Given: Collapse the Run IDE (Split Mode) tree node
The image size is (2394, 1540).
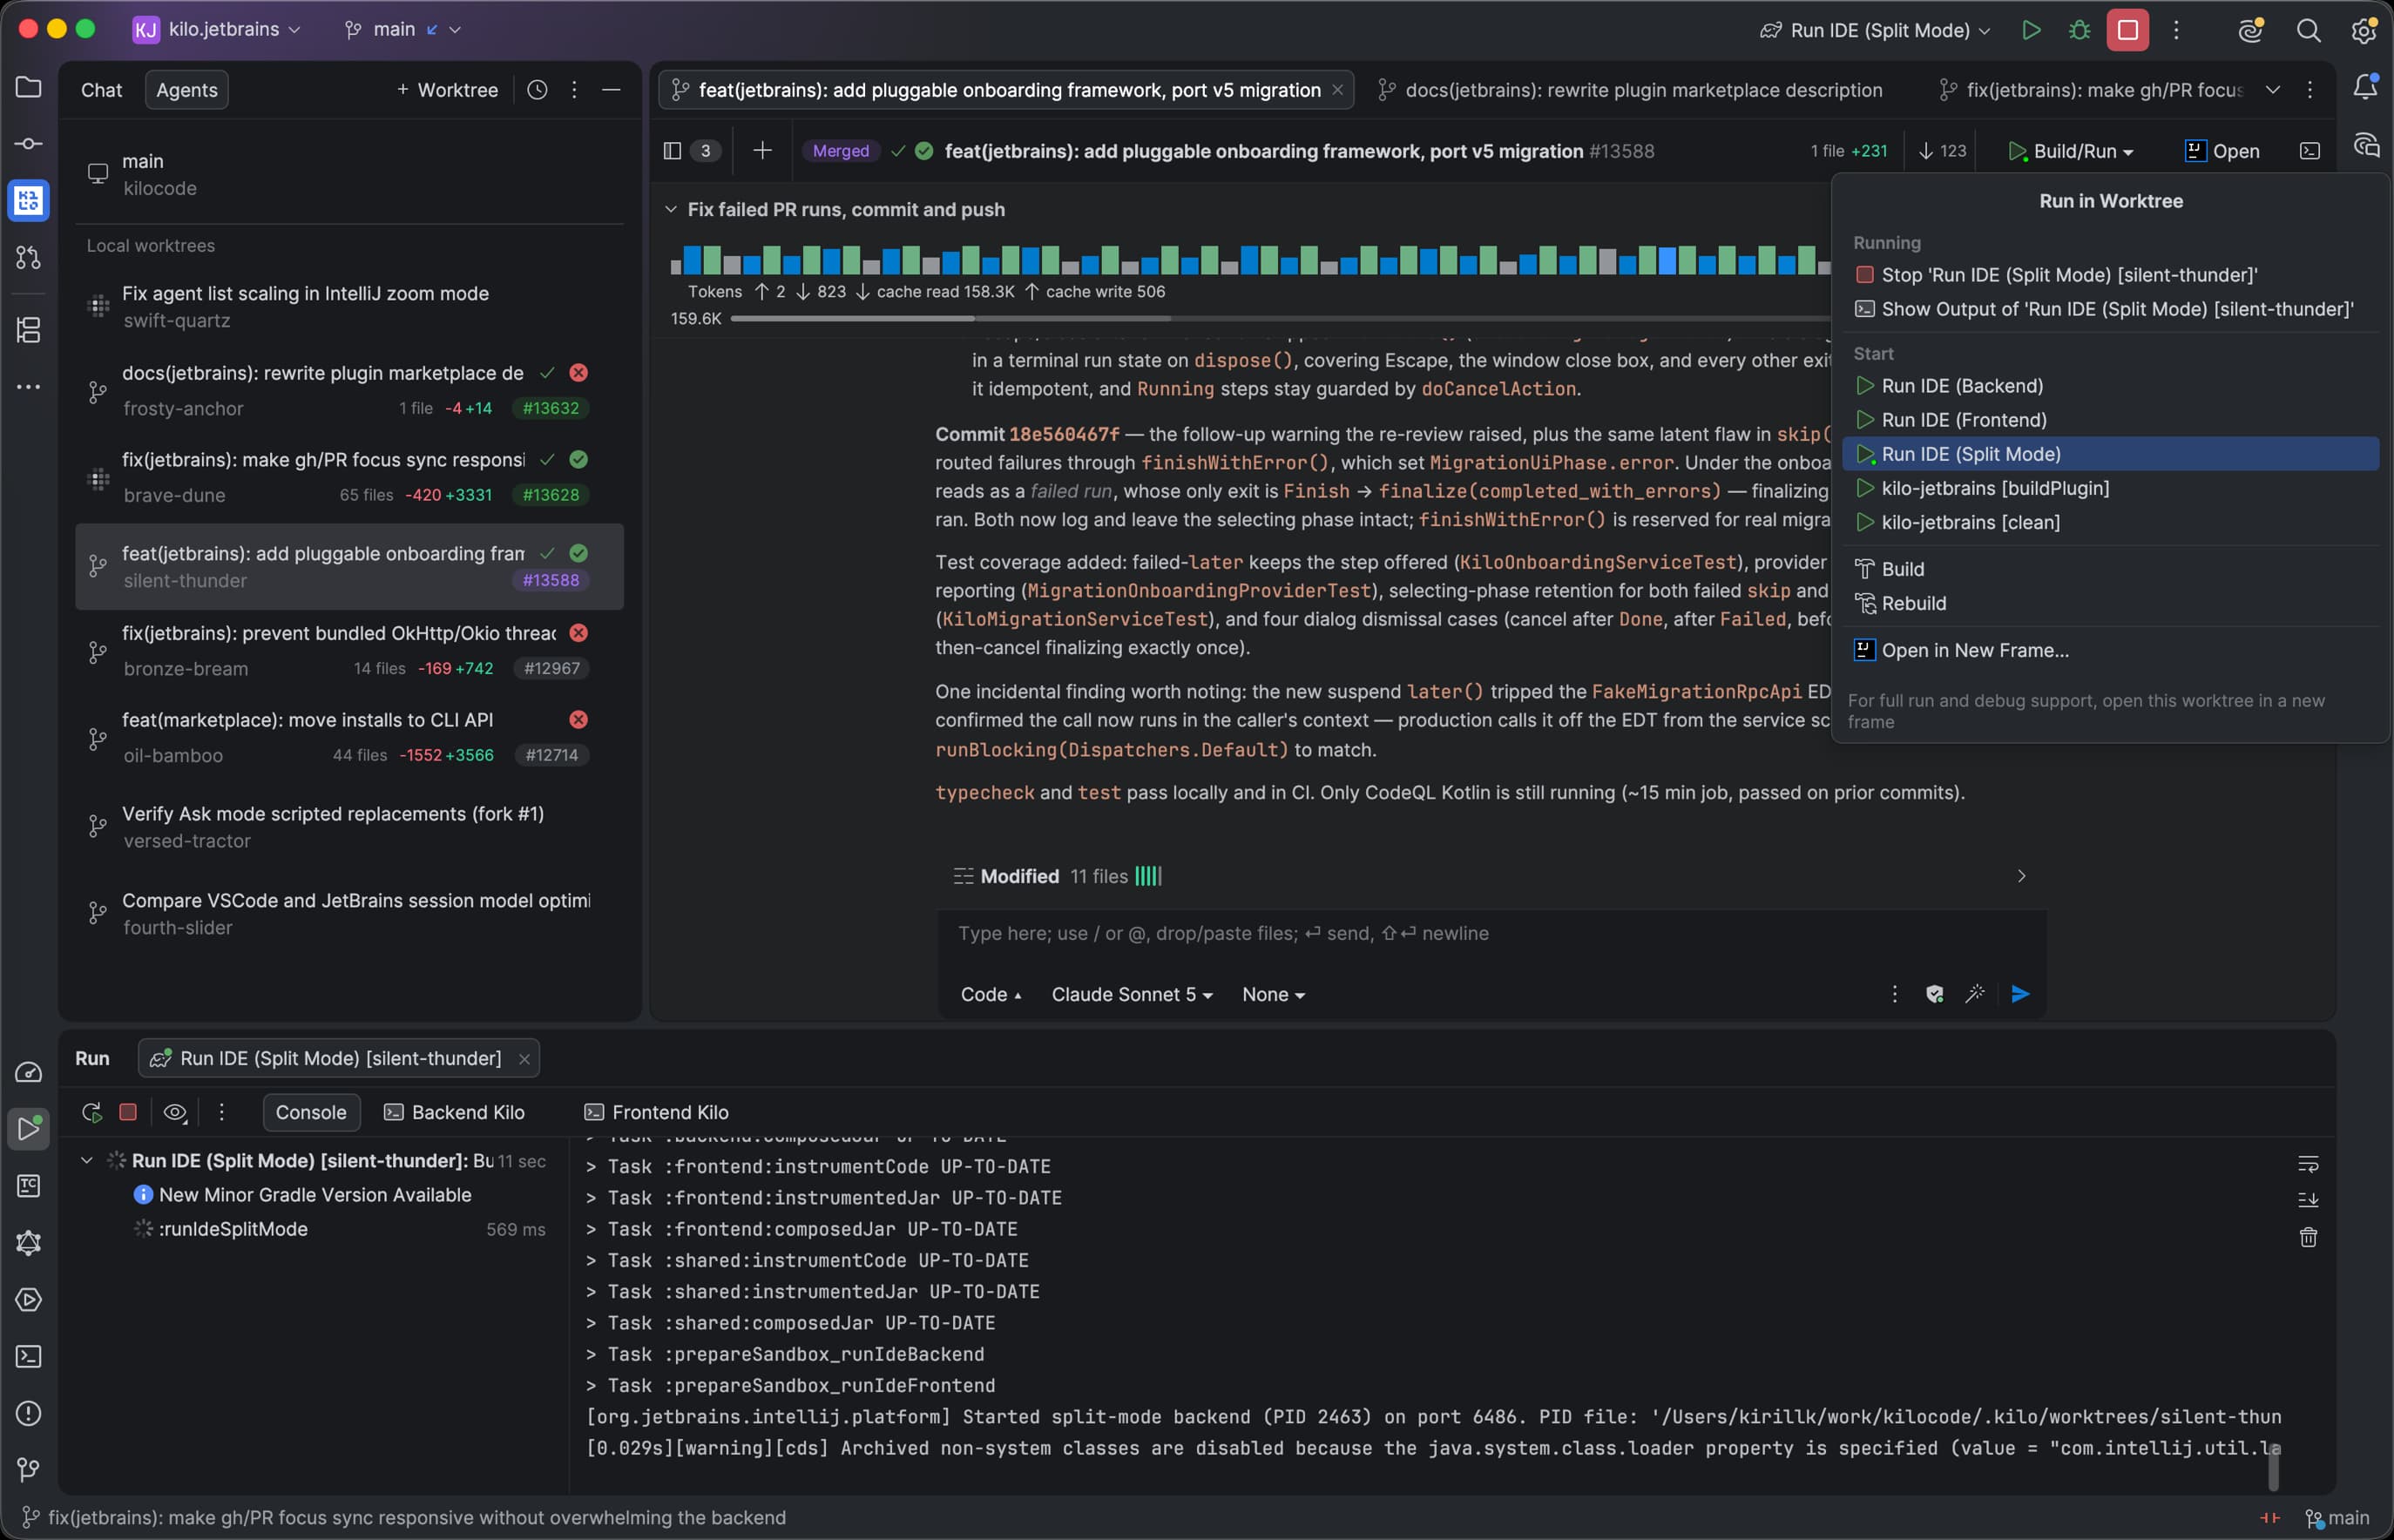Looking at the screenshot, I should (87, 1160).
